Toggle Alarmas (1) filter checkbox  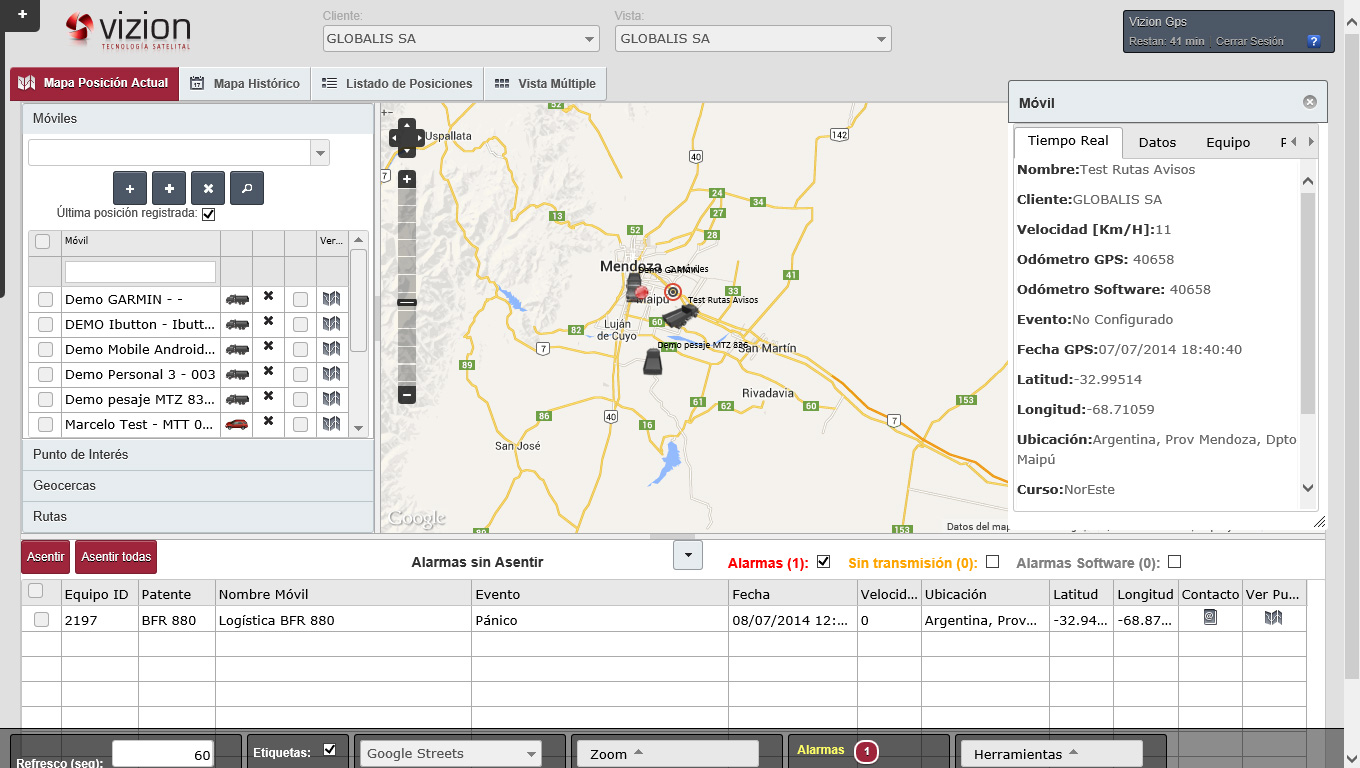(824, 562)
